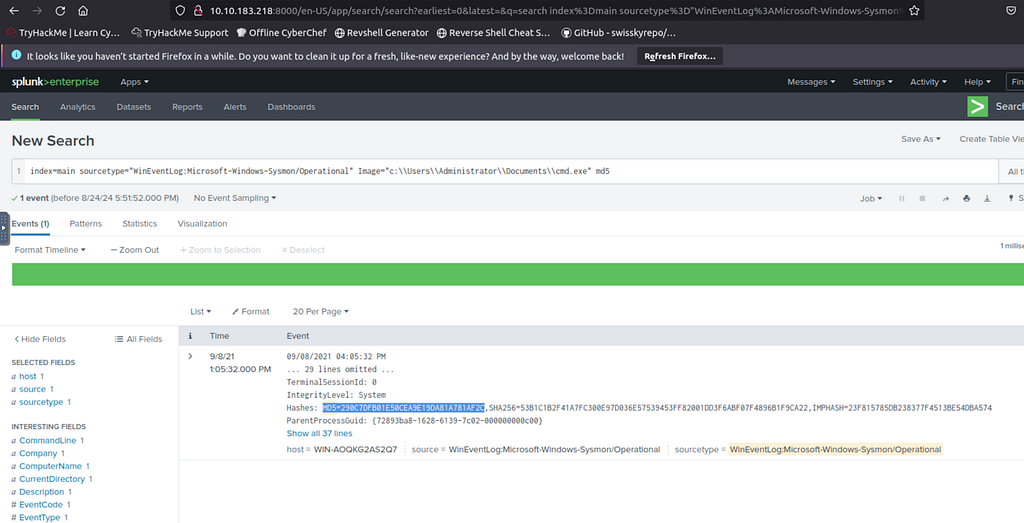Go back using the browser back arrow
The width and height of the screenshot is (1024, 523).
coord(14,10)
